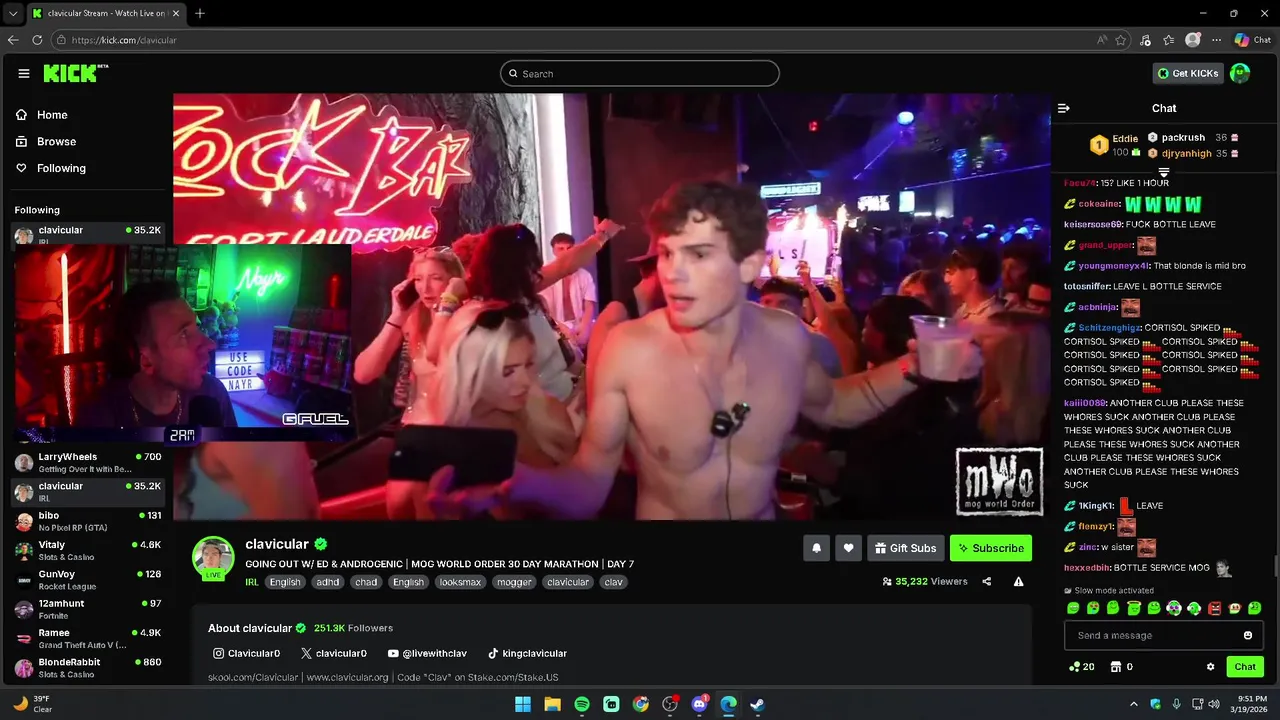This screenshot has width=1280, height=720.
Task: Show hidden tray icons chevron
Action: click(1134, 704)
